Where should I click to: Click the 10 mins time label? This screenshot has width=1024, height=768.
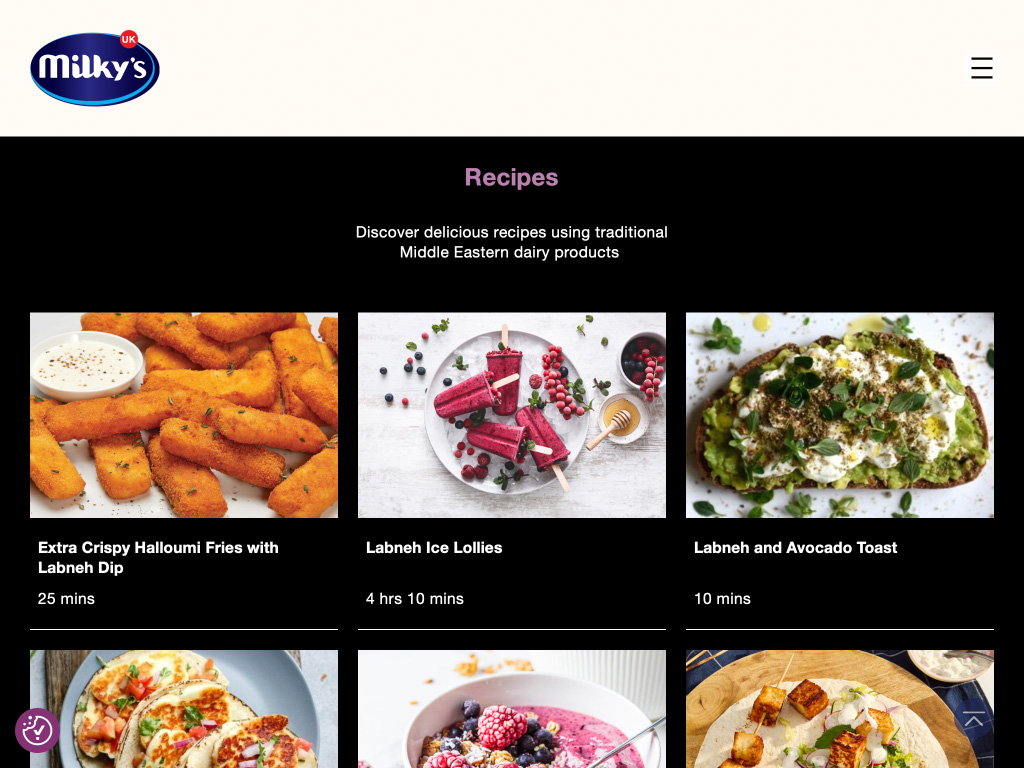[x=722, y=598]
